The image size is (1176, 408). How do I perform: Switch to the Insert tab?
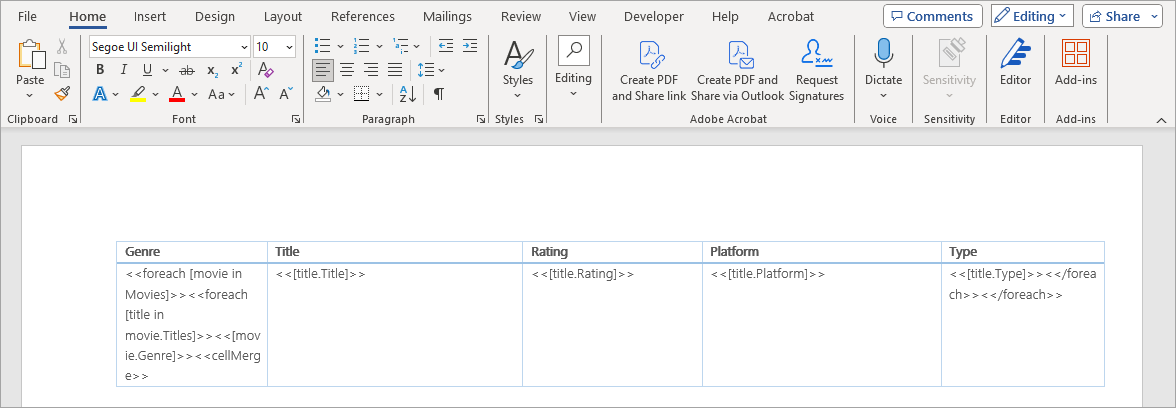coord(150,16)
